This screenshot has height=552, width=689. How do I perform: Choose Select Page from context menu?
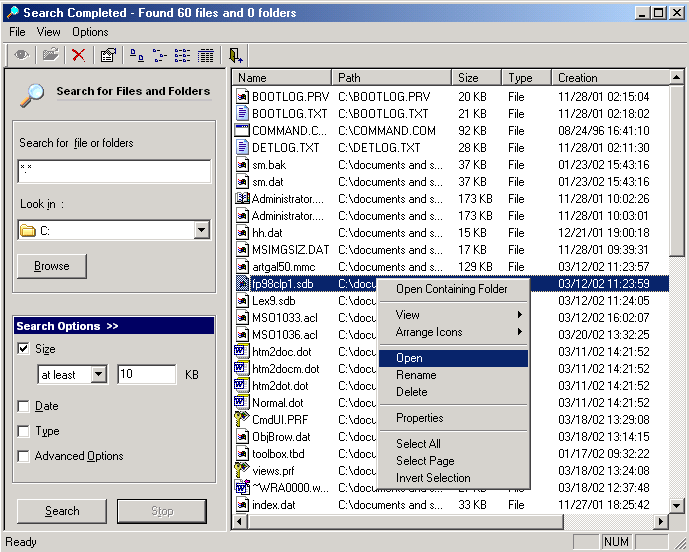click(454, 461)
